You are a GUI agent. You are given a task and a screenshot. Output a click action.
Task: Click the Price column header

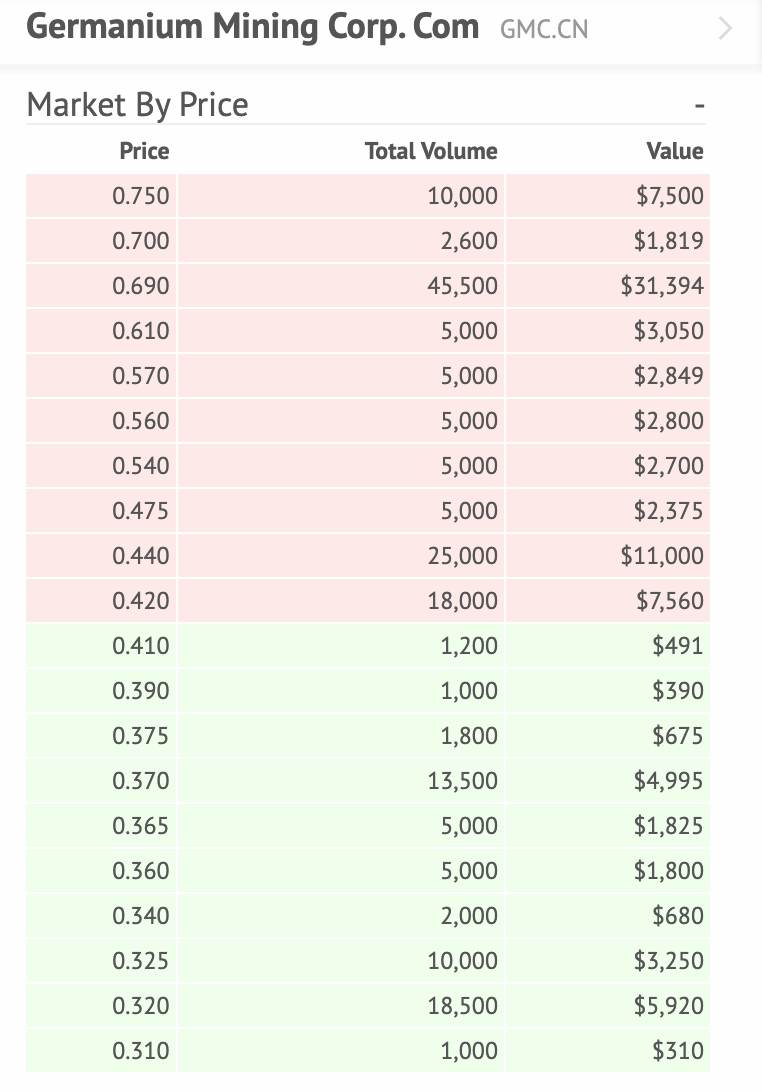coord(144,151)
